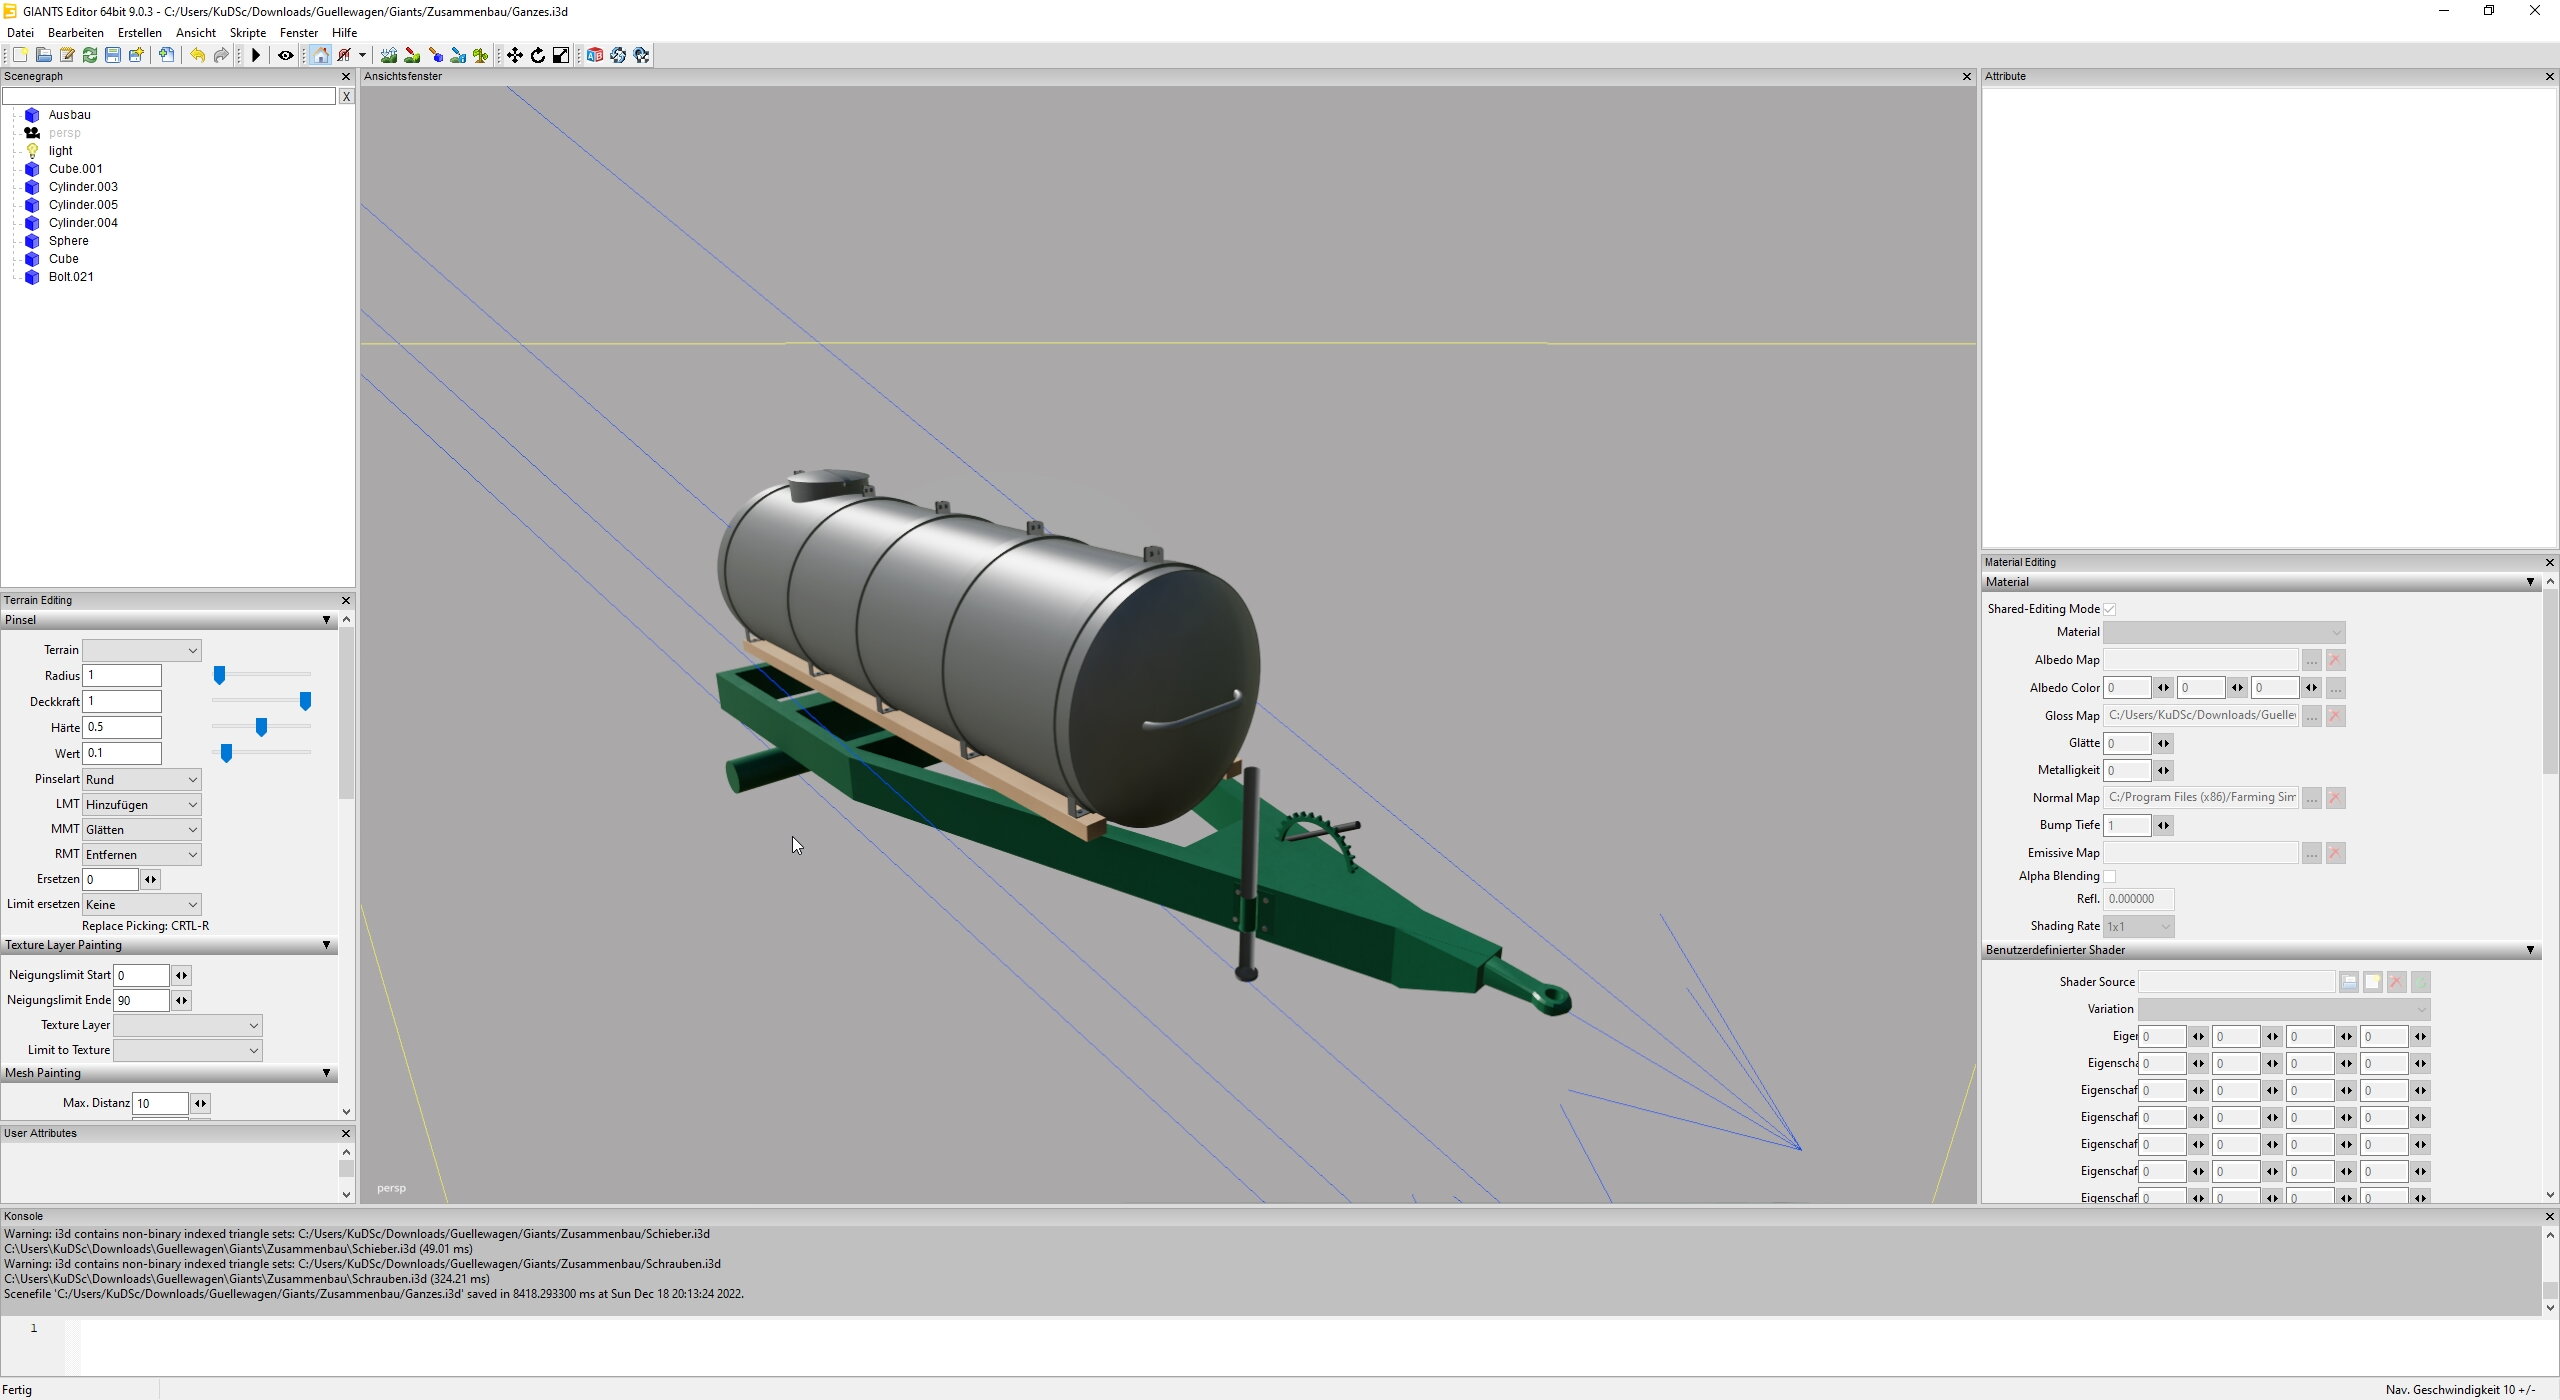Viewport: 2560px width, 1400px height.
Task: Toggle Shared-Editing Mode checkbox
Action: pyautogui.click(x=2110, y=609)
